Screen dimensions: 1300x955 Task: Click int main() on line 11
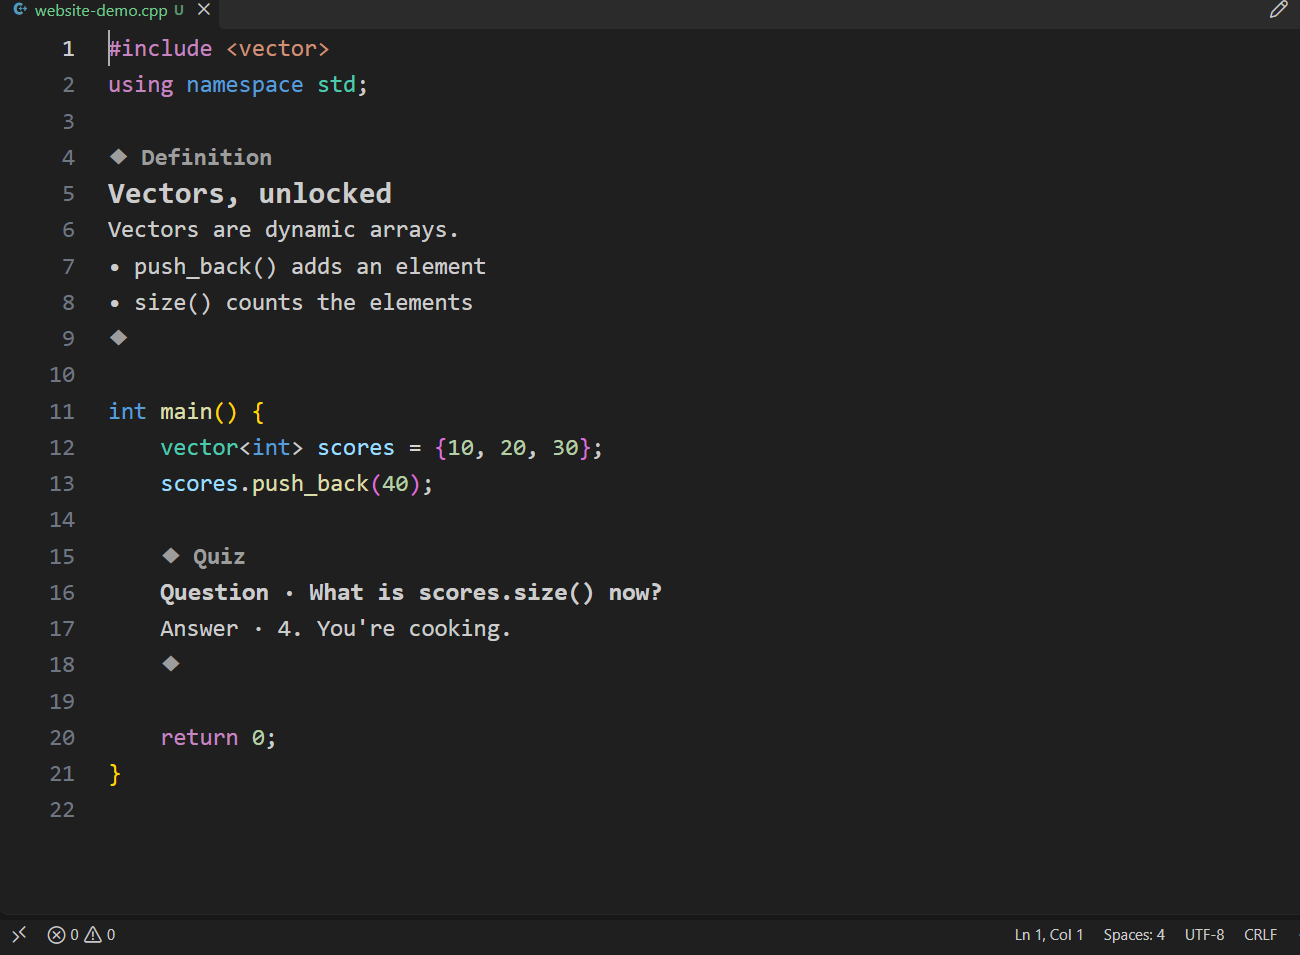click(x=173, y=411)
